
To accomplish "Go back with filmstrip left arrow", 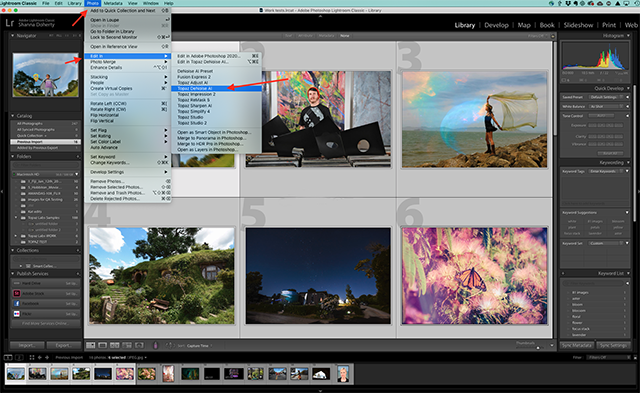I will pos(40,357).
